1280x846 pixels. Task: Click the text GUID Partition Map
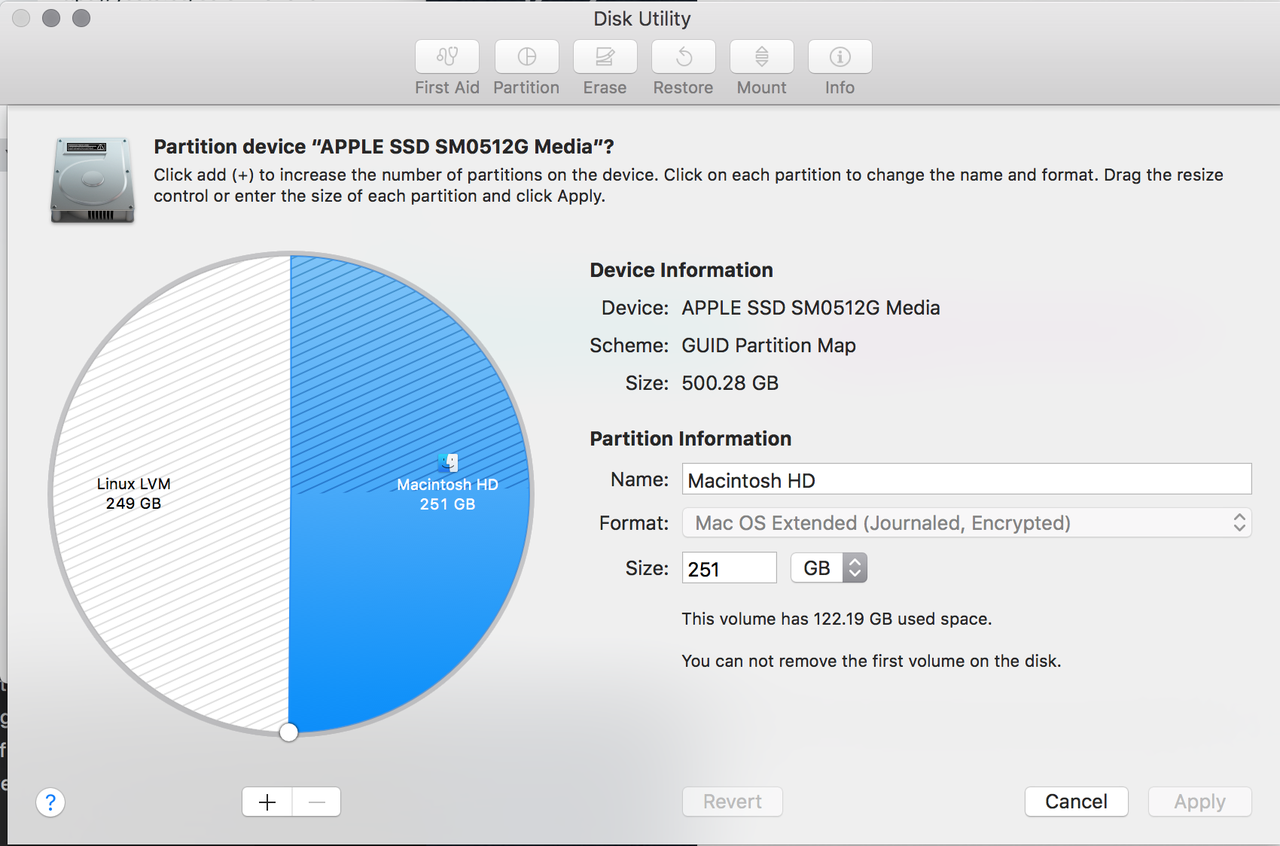769,346
